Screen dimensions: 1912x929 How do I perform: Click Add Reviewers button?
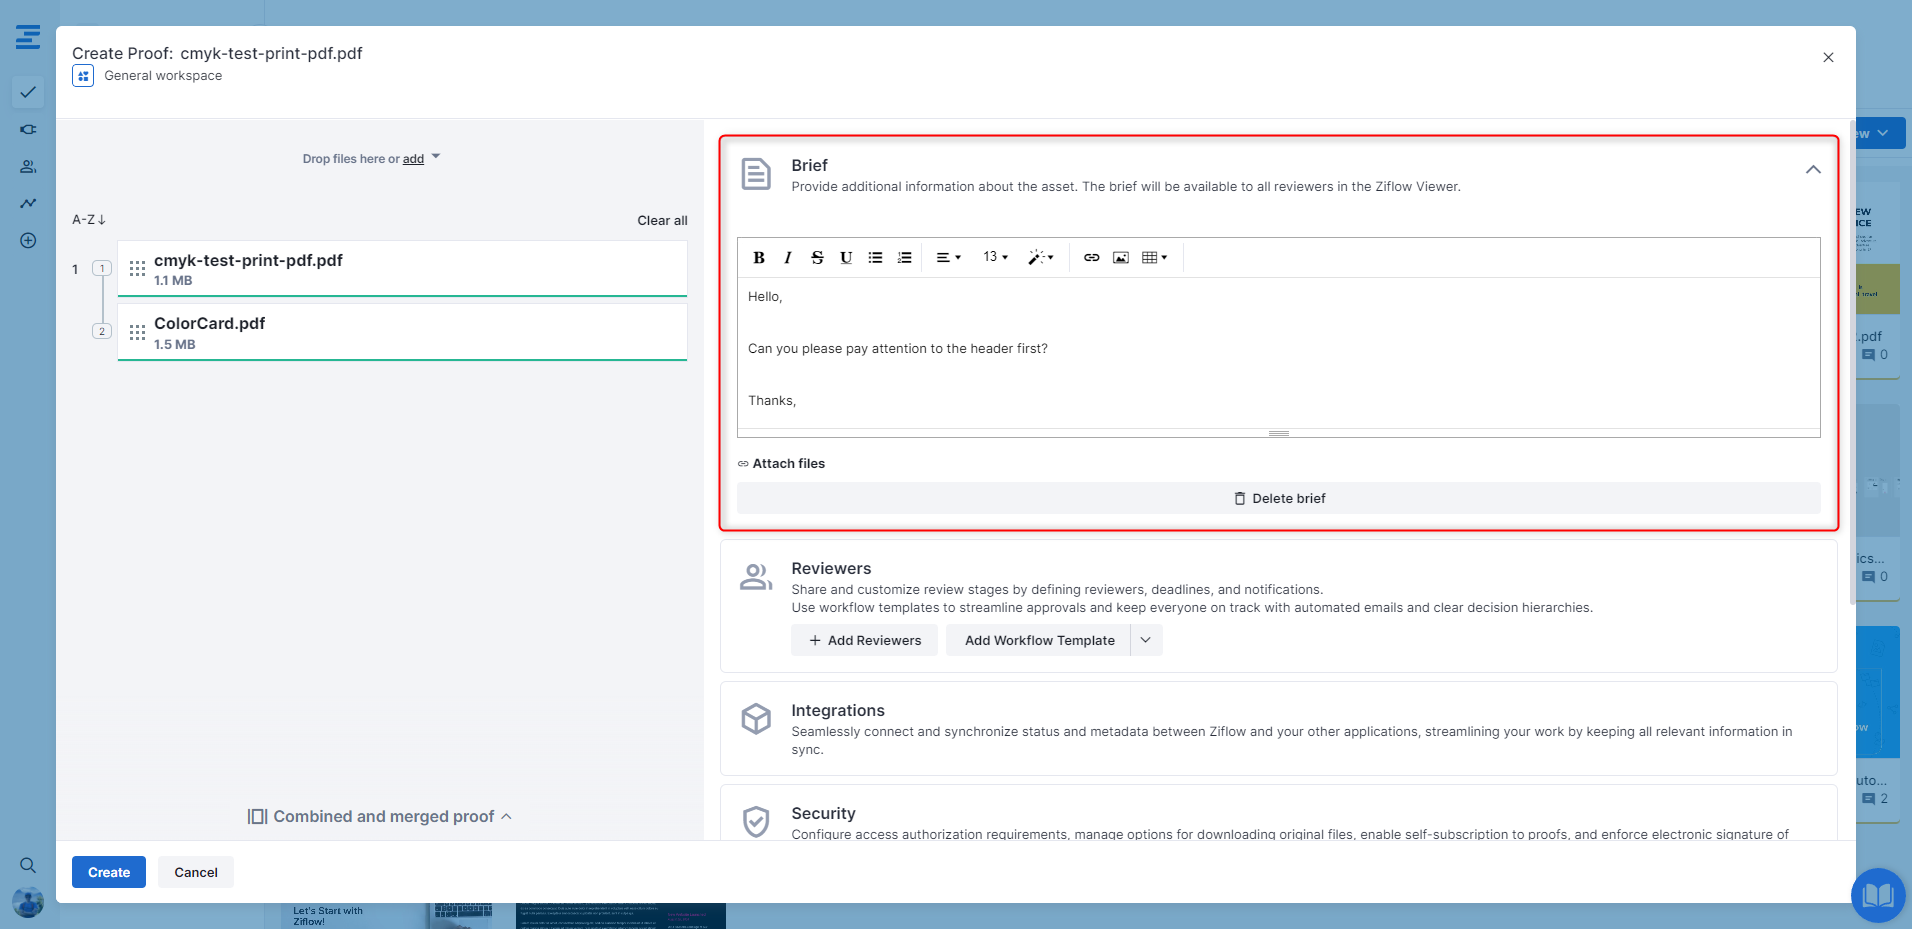tap(864, 640)
